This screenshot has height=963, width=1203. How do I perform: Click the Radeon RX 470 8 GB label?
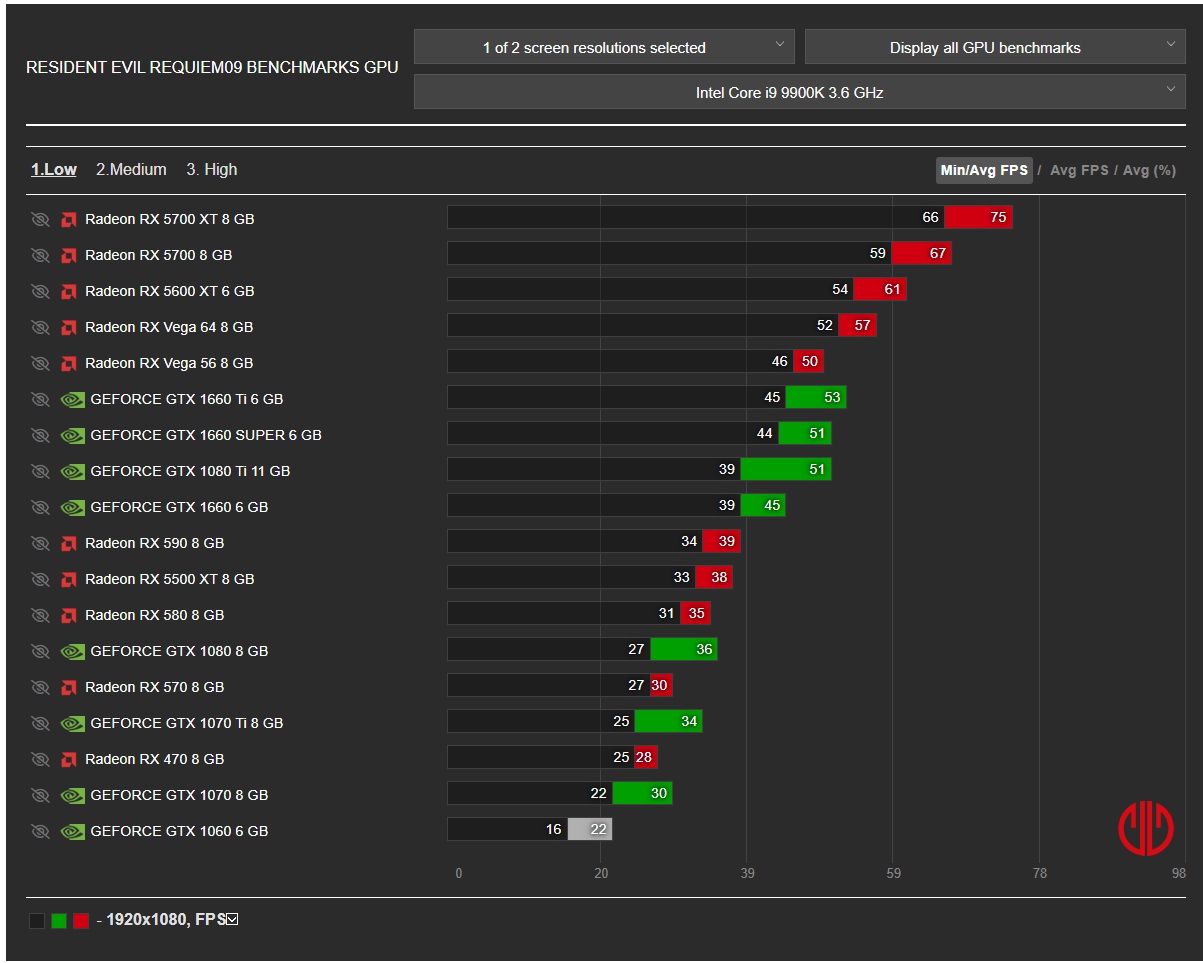(154, 759)
